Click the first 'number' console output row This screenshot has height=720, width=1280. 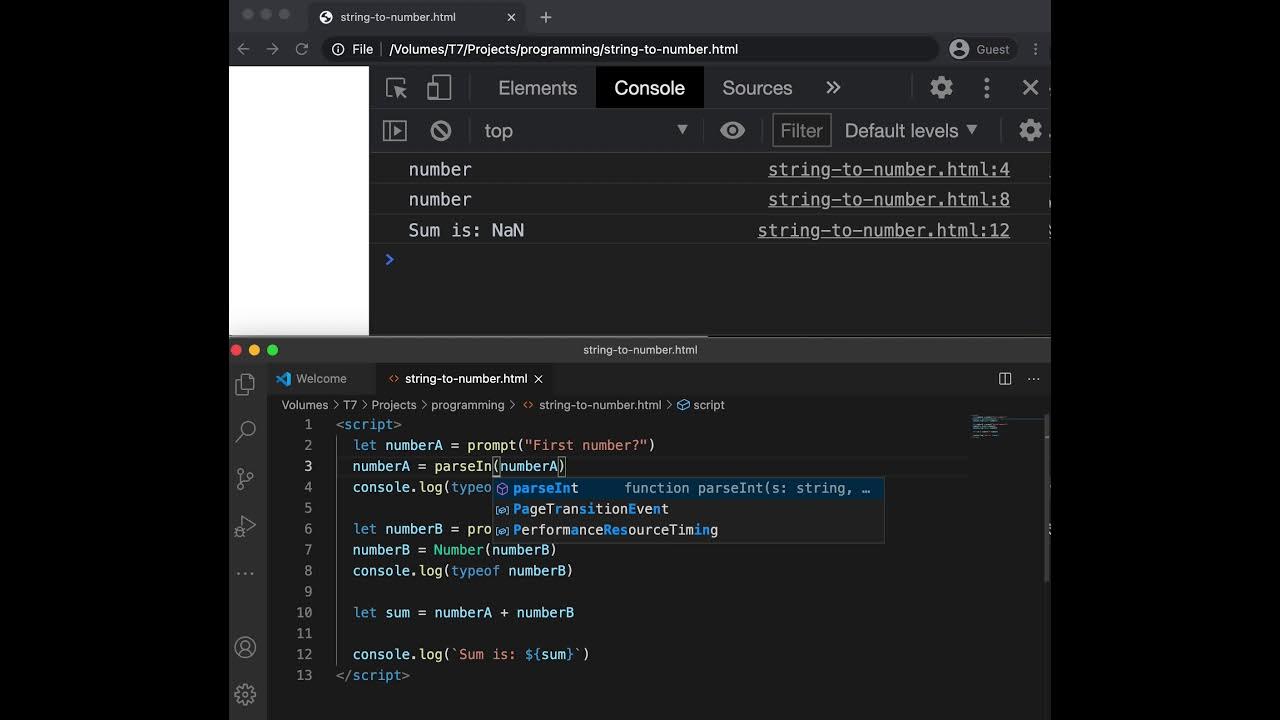(x=710, y=170)
